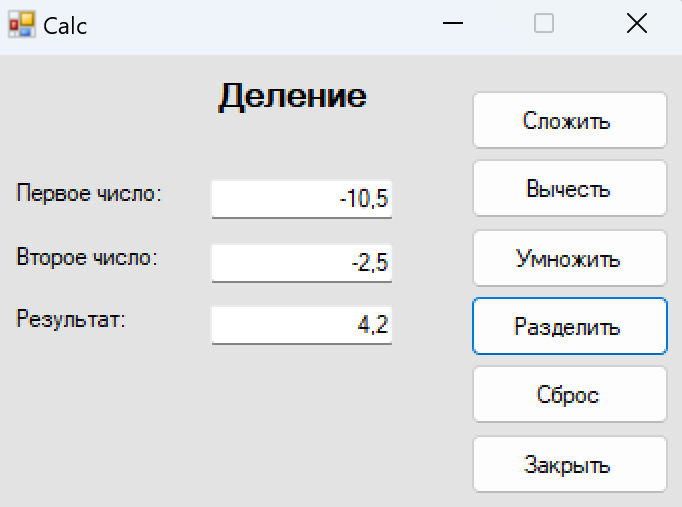Divide using the Разделить button
Viewport: 682px width, 507px height.
coord(570,326)
